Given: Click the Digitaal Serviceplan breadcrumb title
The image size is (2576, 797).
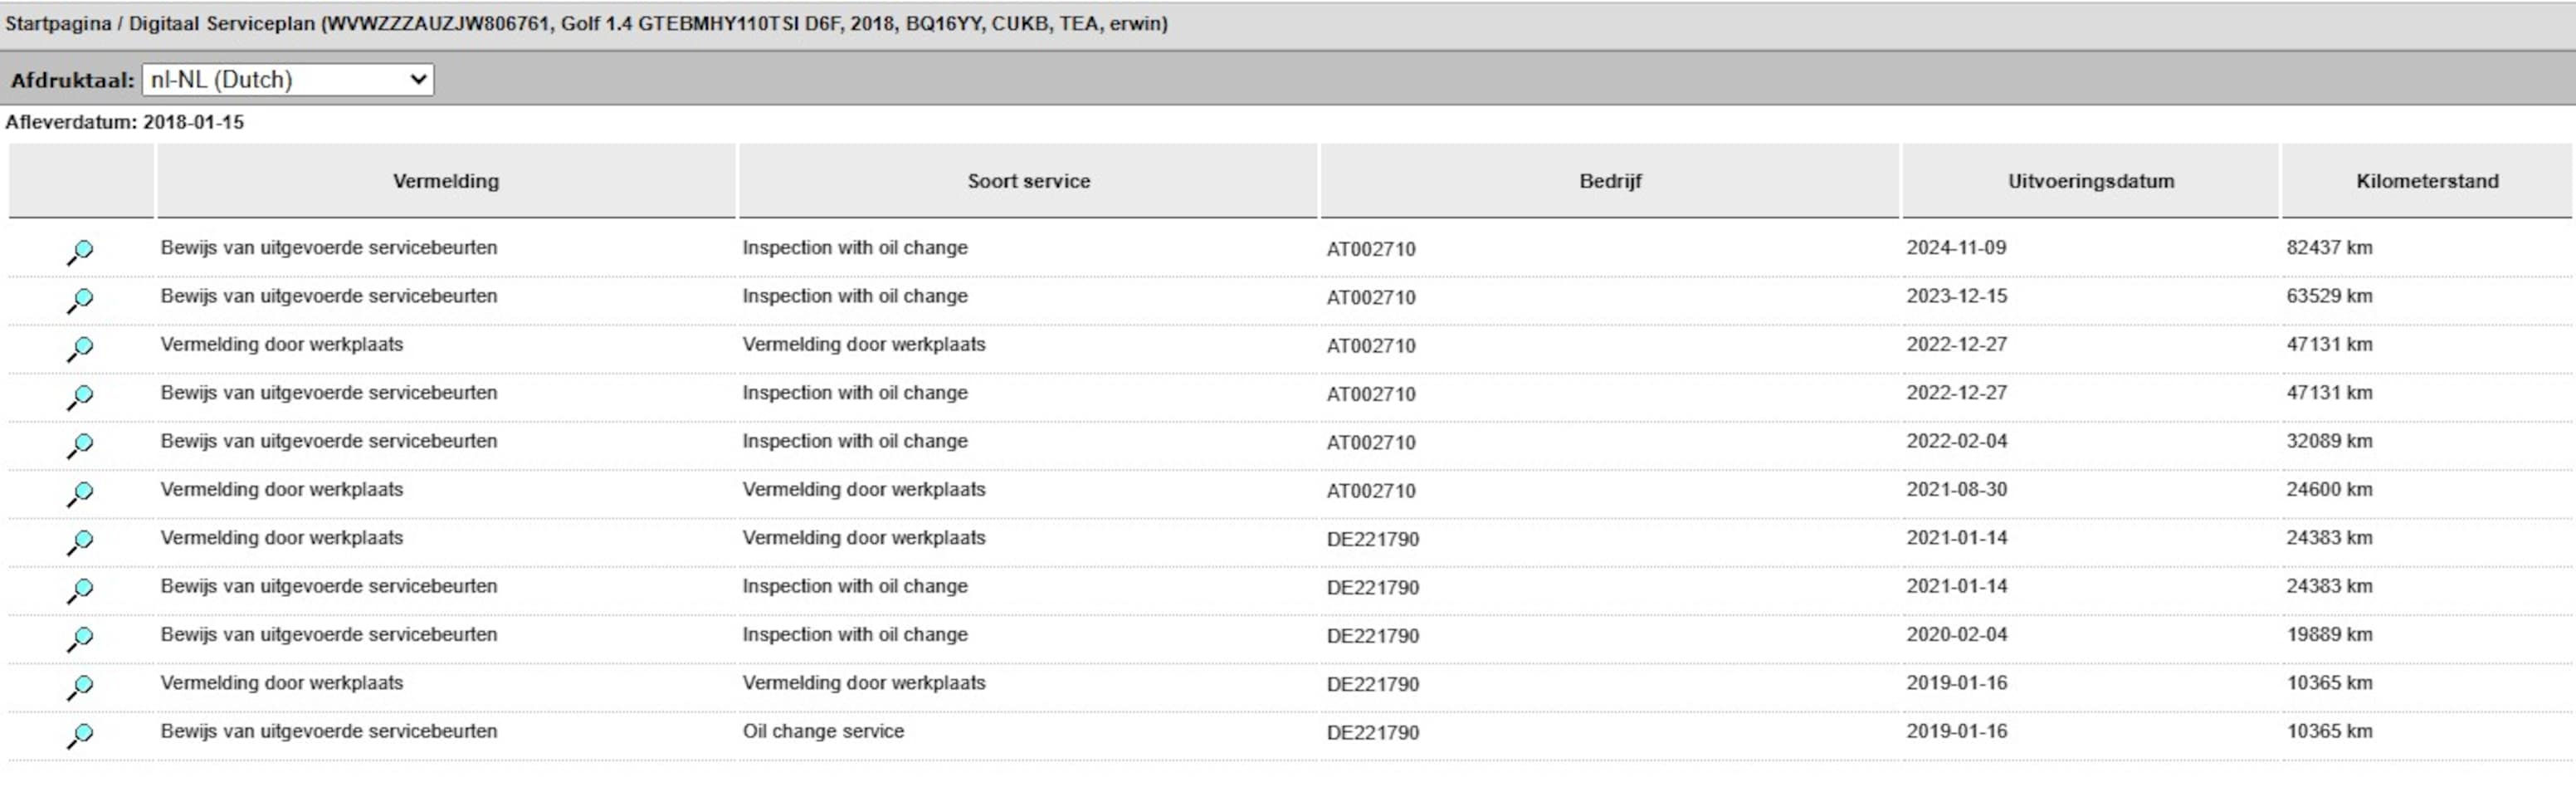Looking at the screenshot, I should tap(221, 23).
